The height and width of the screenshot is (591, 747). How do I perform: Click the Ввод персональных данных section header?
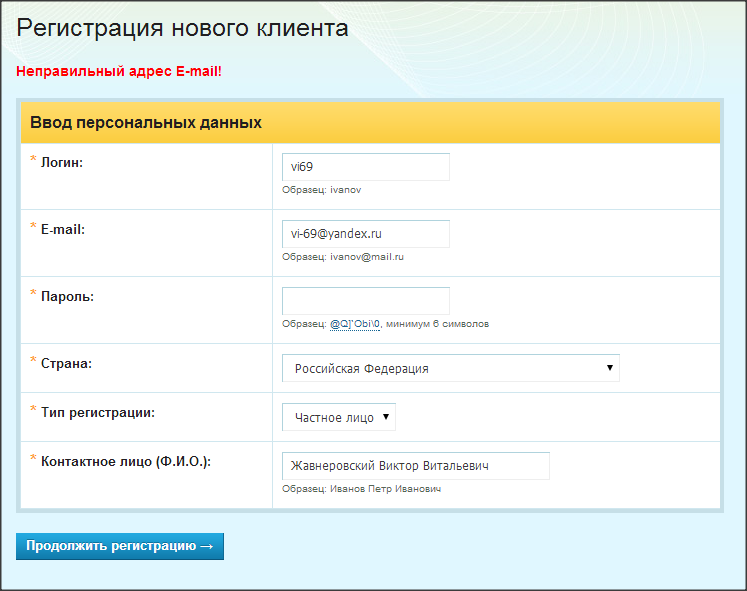click(146, 123)
